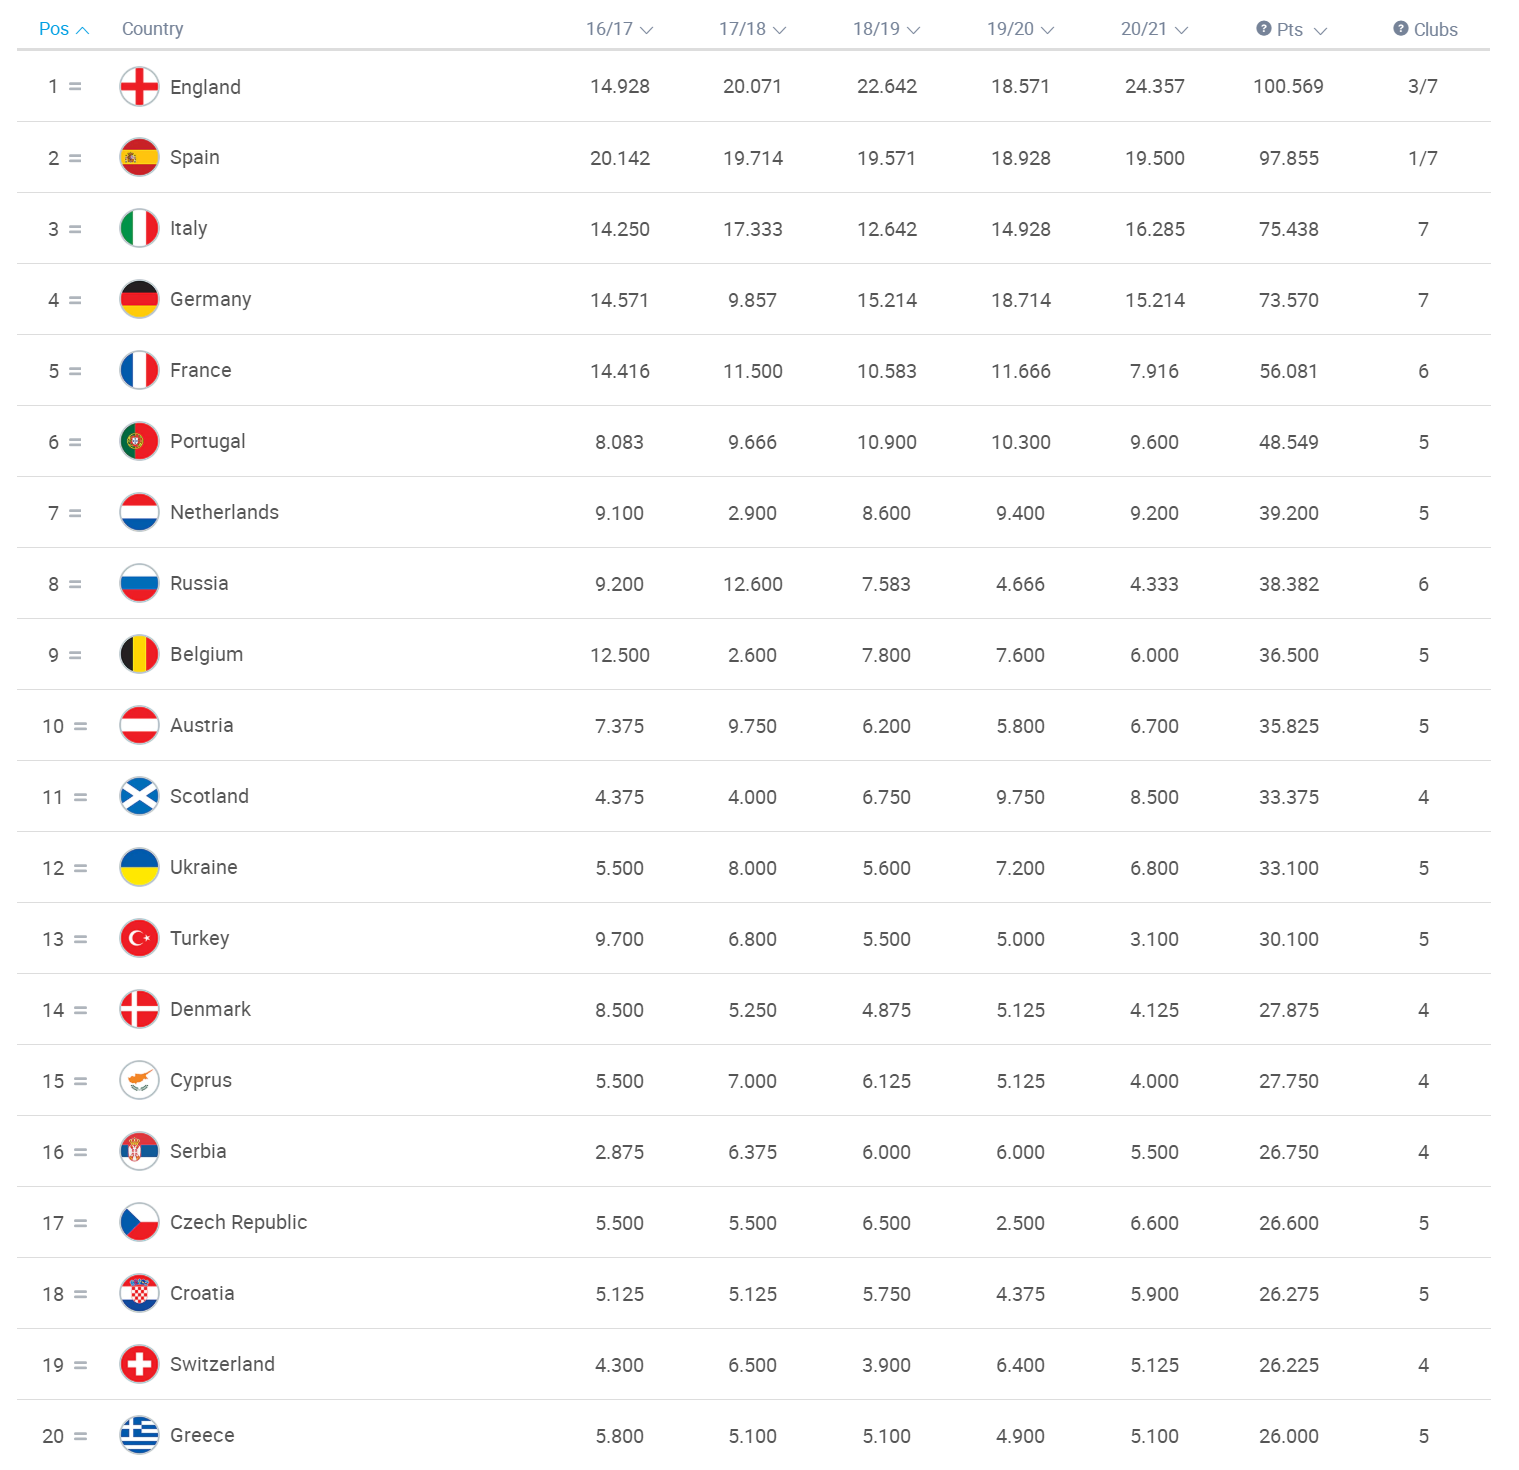Click the England flag icon
This screenshot has height=1470, width=1519.
click(x=139, y=86)
